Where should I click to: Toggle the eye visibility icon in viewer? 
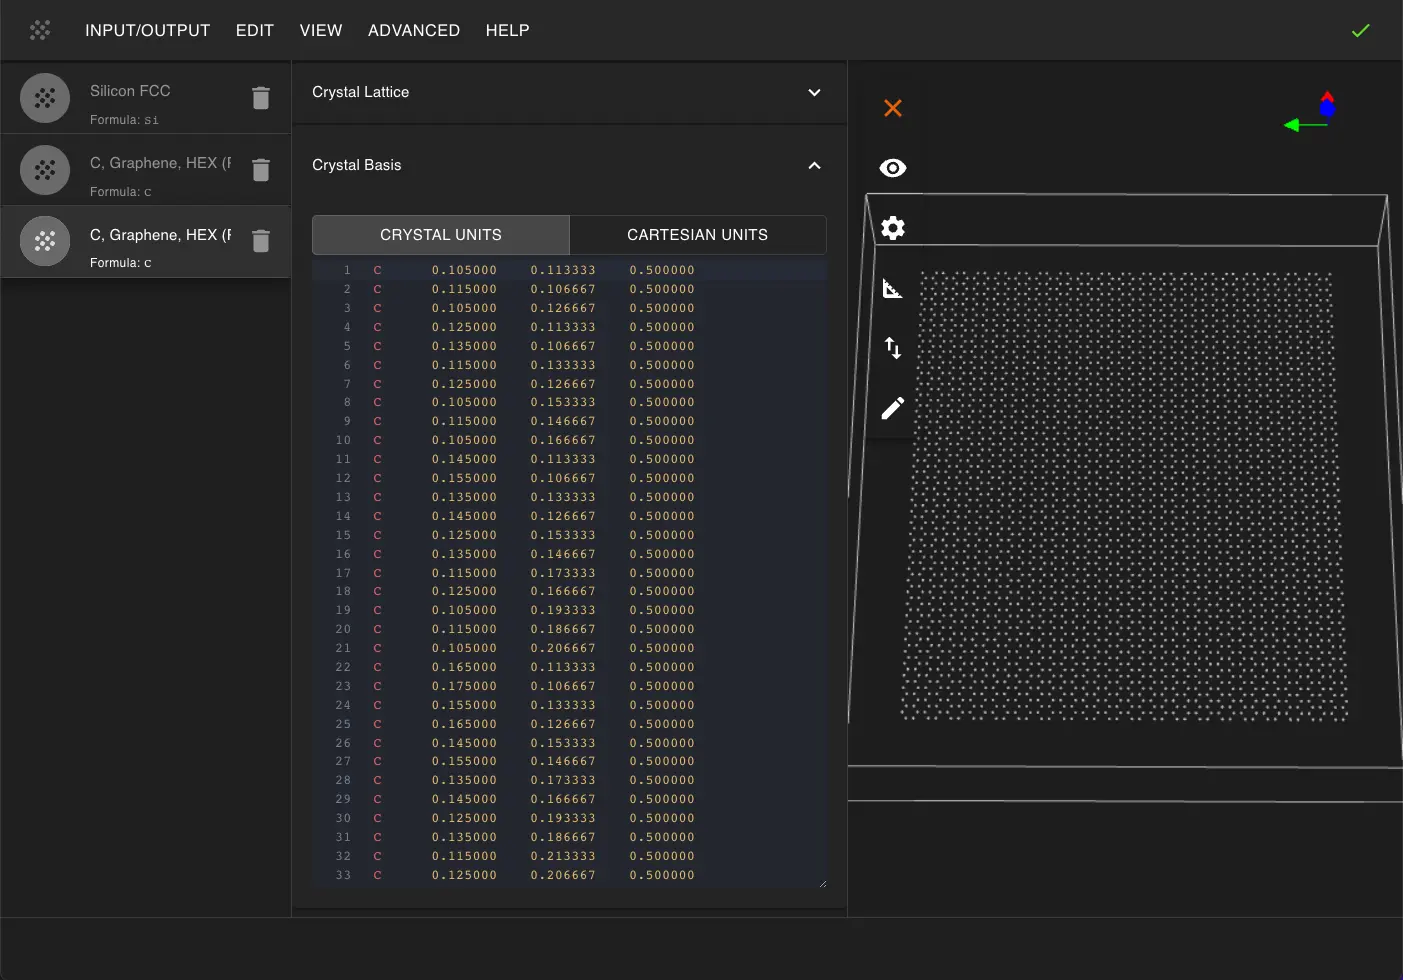(893, 168)
